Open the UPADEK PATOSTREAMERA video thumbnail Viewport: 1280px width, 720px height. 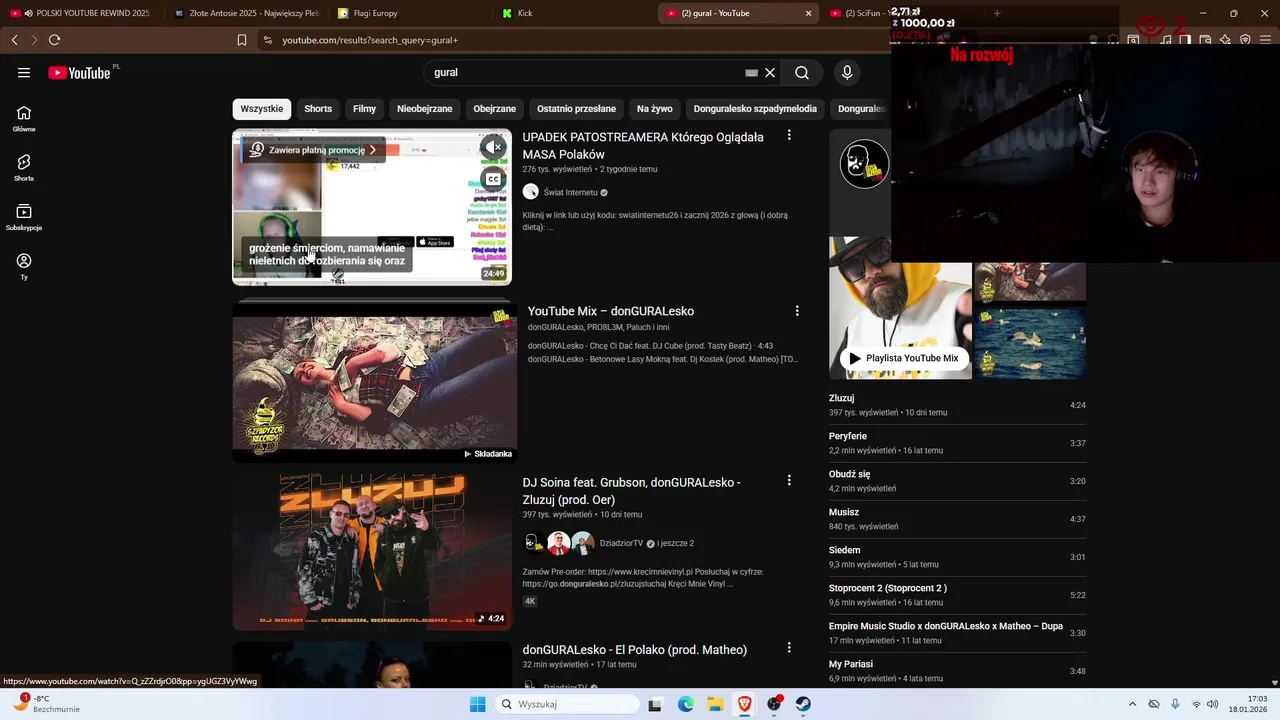372,207
